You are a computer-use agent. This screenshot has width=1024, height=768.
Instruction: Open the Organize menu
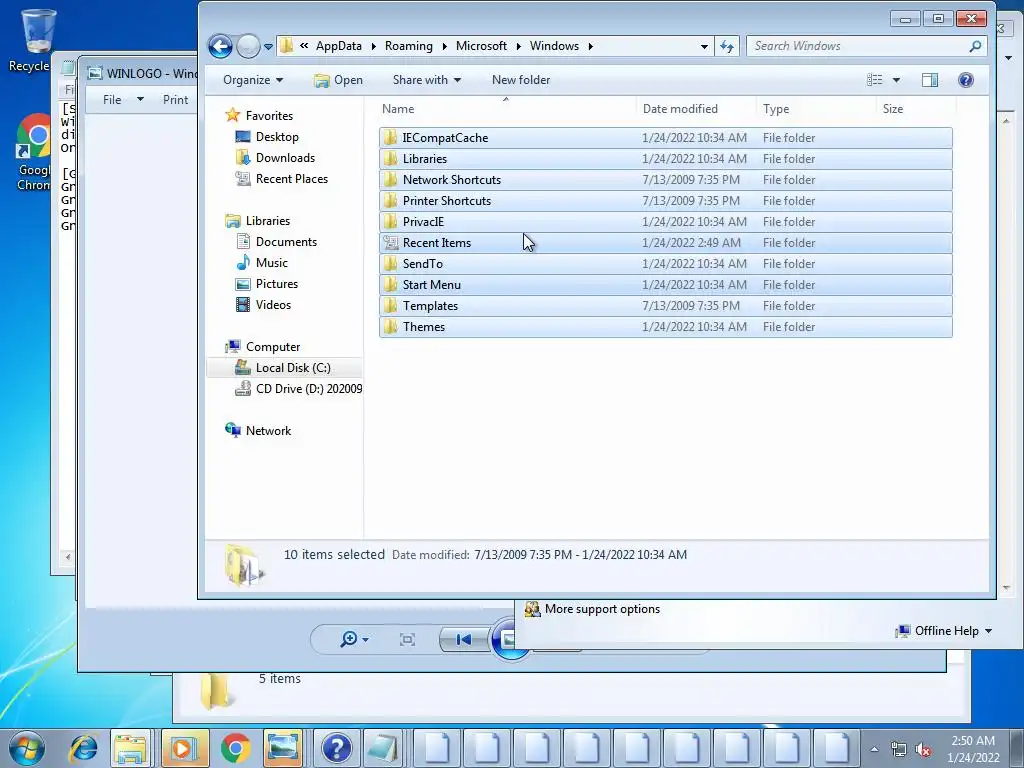click(x=253, y=80)
